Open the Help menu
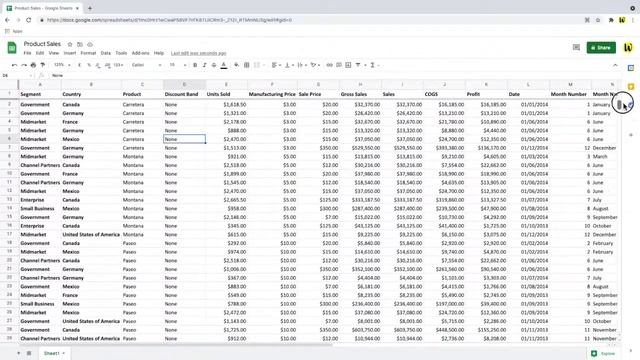This screenshot has width=640, height=360. click(159, 53)
